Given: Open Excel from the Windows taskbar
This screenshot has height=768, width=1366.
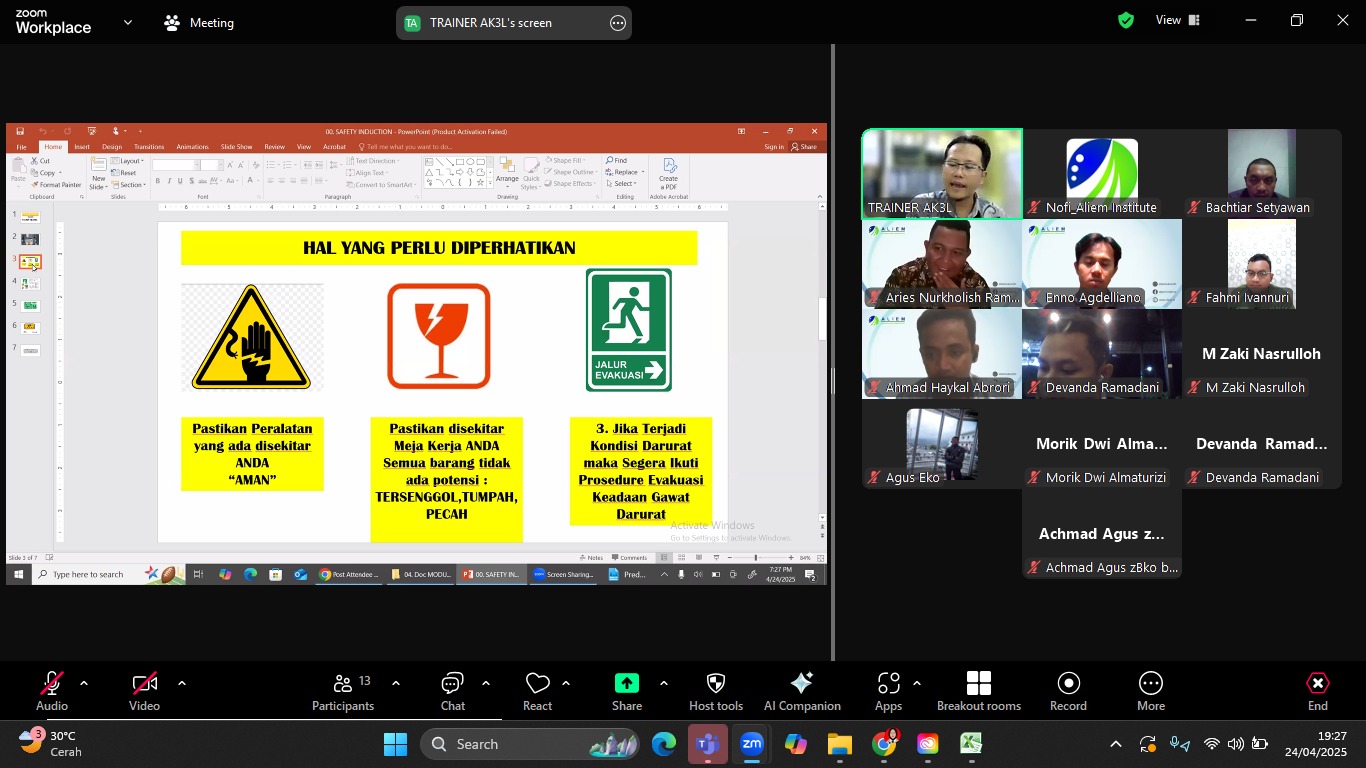Looking at the screenshot, I should 971,744.
